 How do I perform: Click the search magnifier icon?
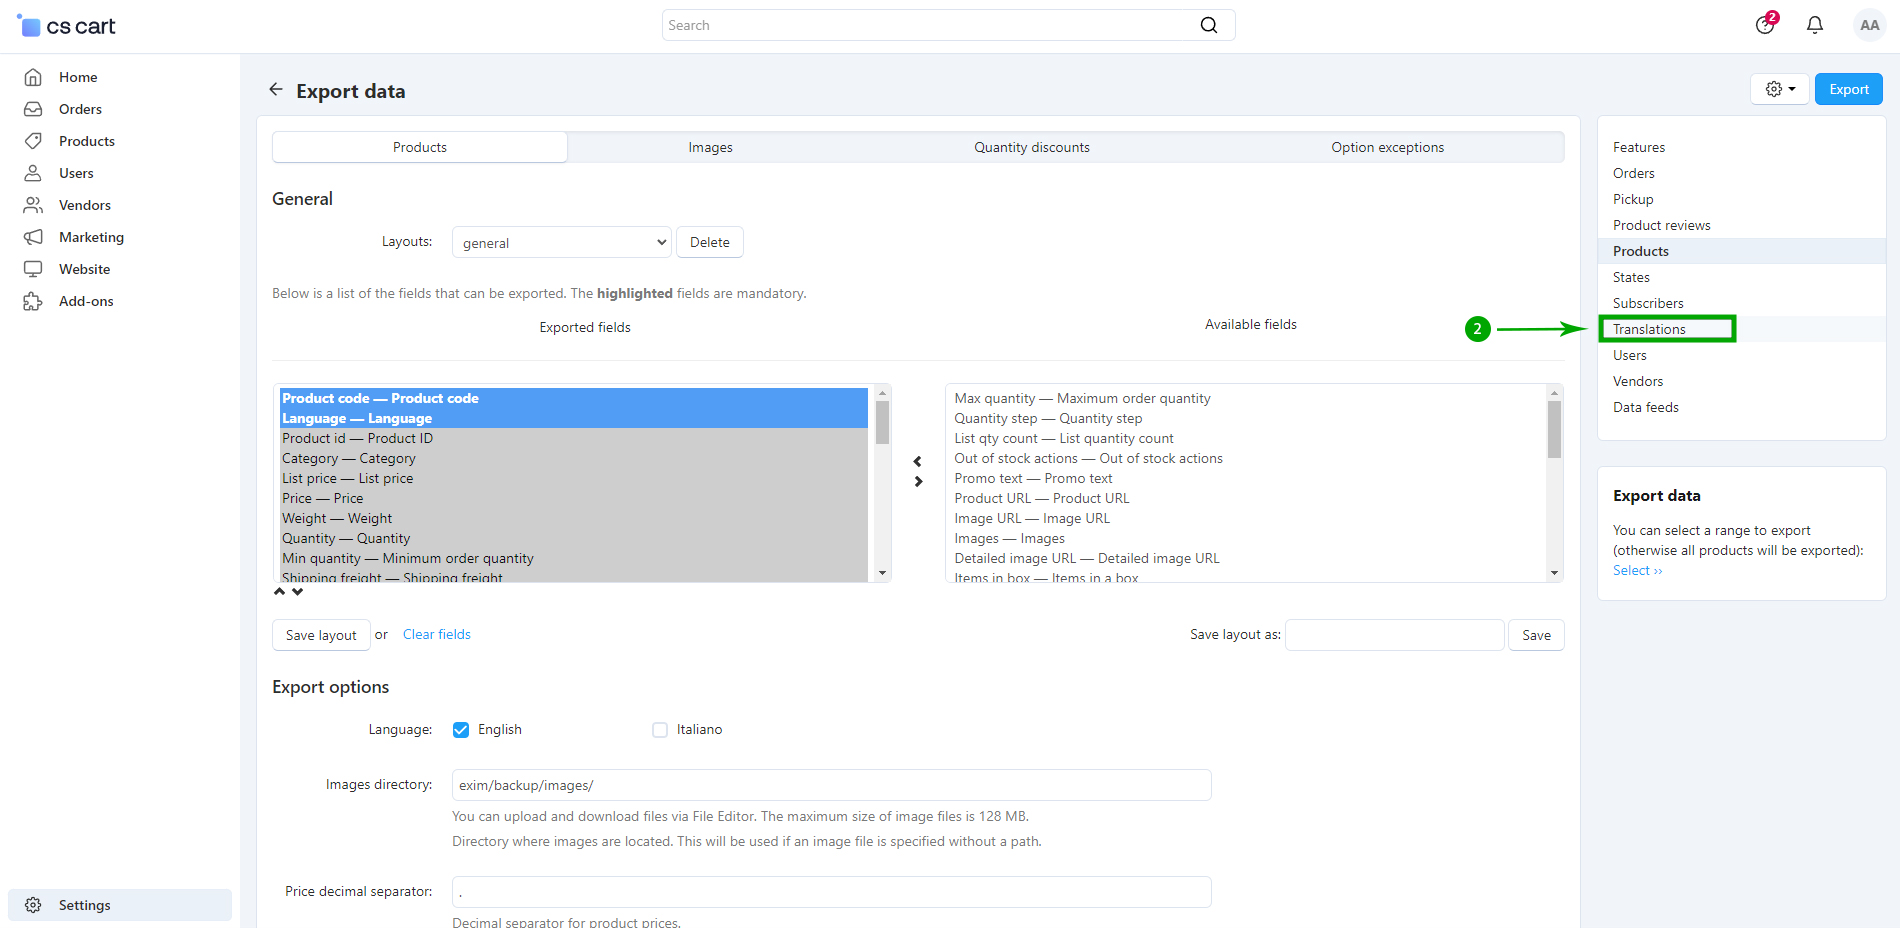coord(1208,25)
